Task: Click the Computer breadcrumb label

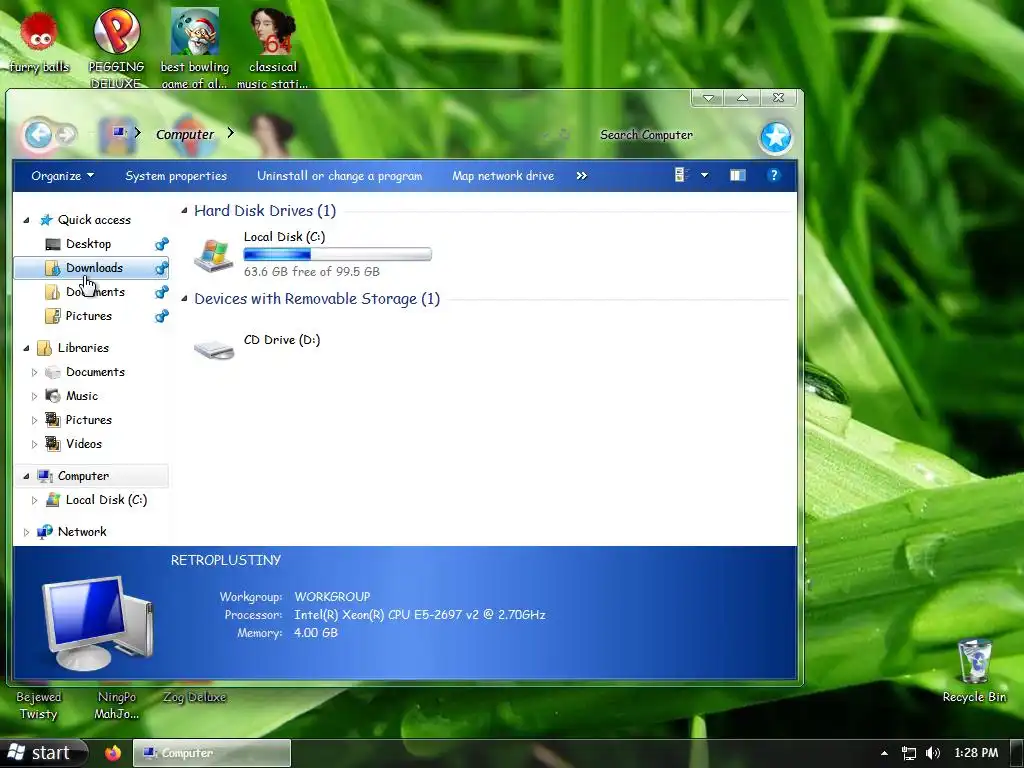Action: tap(185, 134)
